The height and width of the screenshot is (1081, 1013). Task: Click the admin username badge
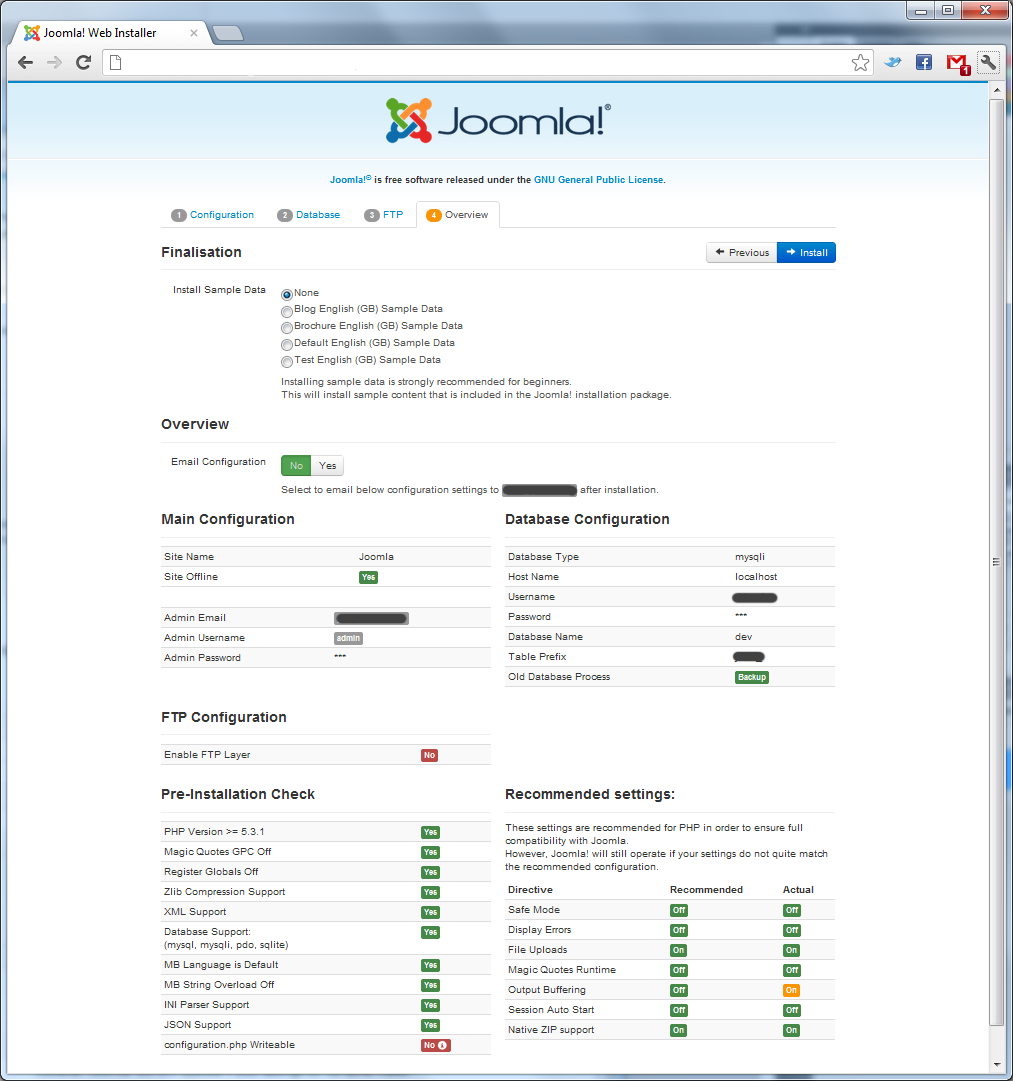tap(348, 638)
